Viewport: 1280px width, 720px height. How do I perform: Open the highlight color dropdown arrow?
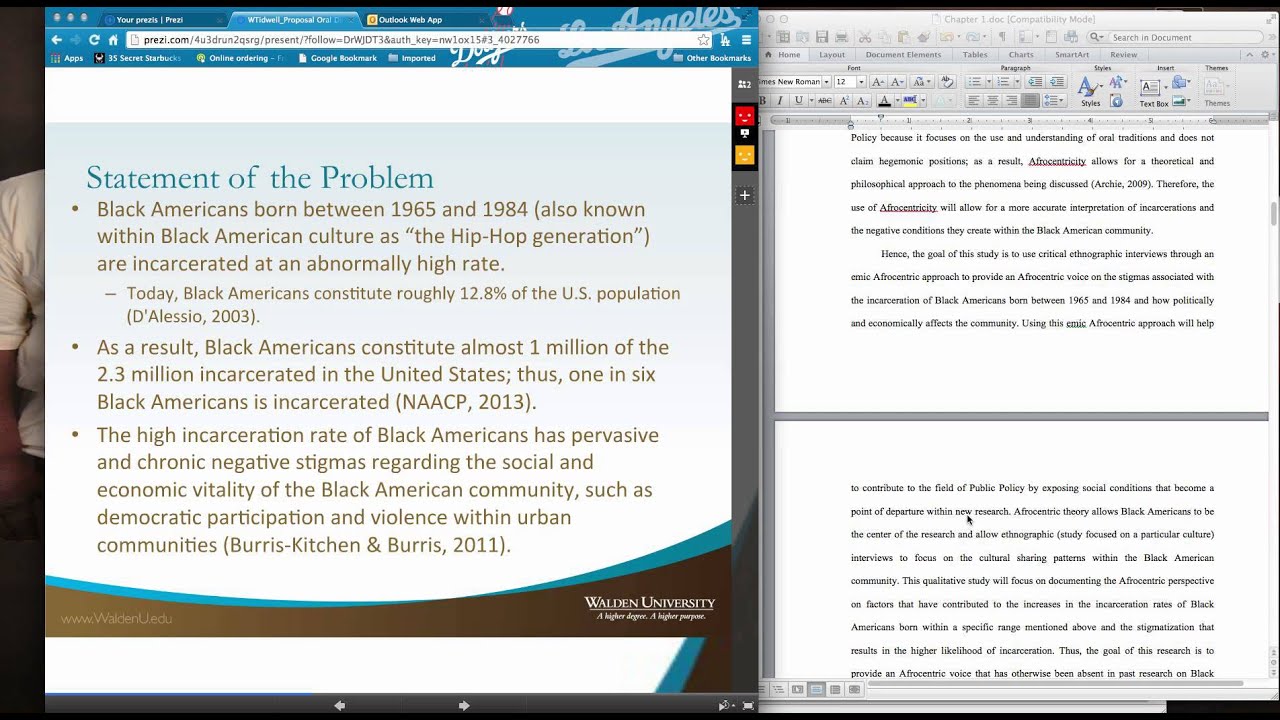click(x=923, y=100)
